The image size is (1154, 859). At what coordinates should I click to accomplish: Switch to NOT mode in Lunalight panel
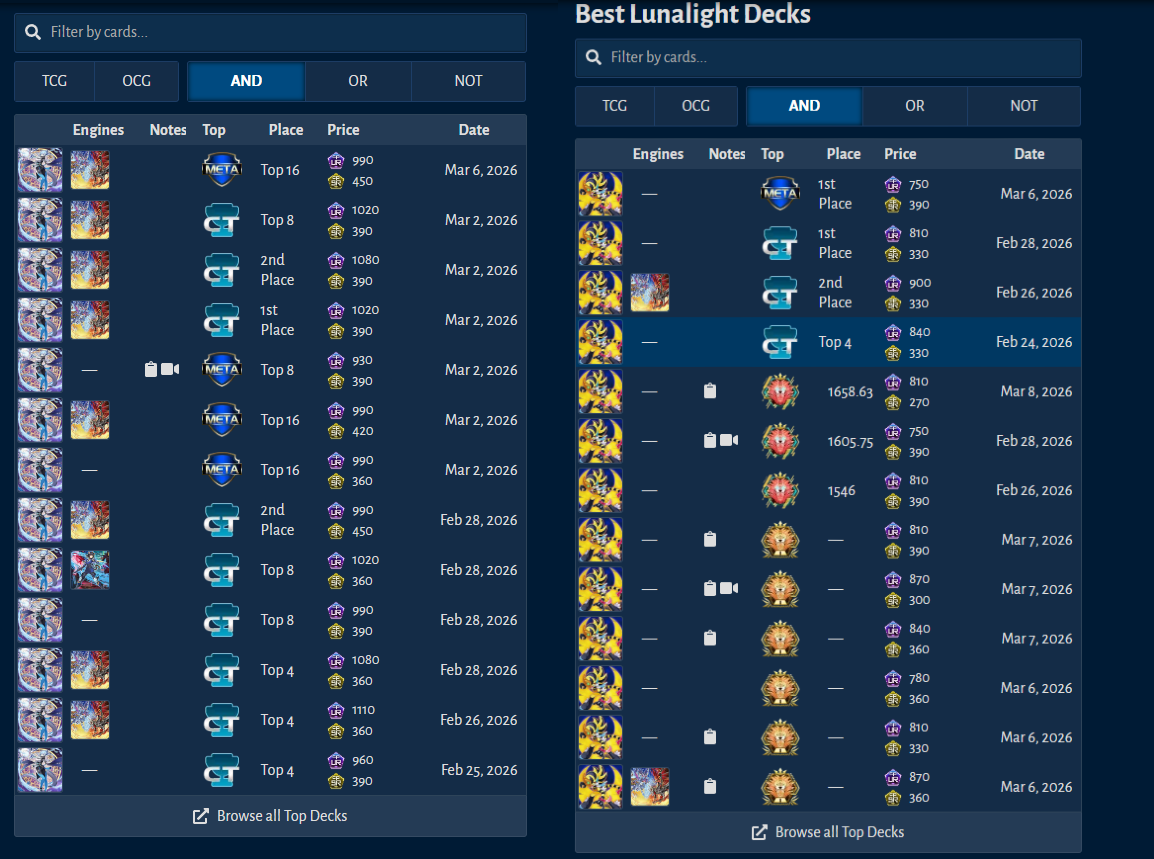point(1024,106)
